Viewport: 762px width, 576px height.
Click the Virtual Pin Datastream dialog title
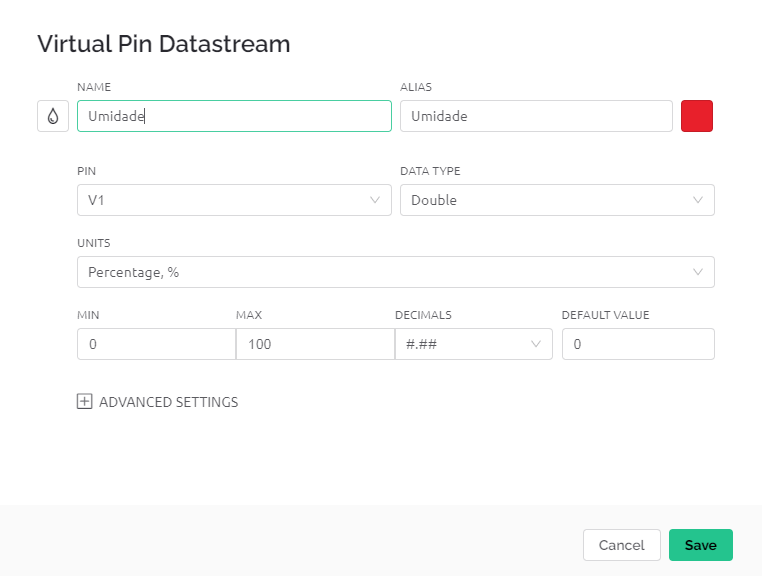164,44
